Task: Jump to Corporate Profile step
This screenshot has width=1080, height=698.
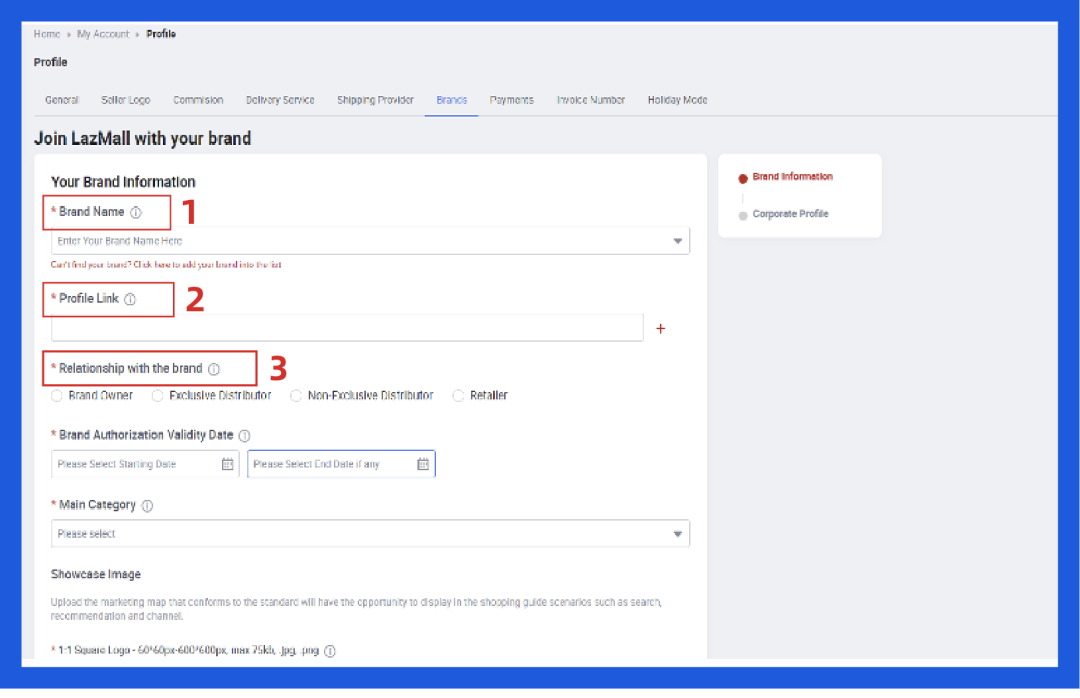Action: click(790, 214)
